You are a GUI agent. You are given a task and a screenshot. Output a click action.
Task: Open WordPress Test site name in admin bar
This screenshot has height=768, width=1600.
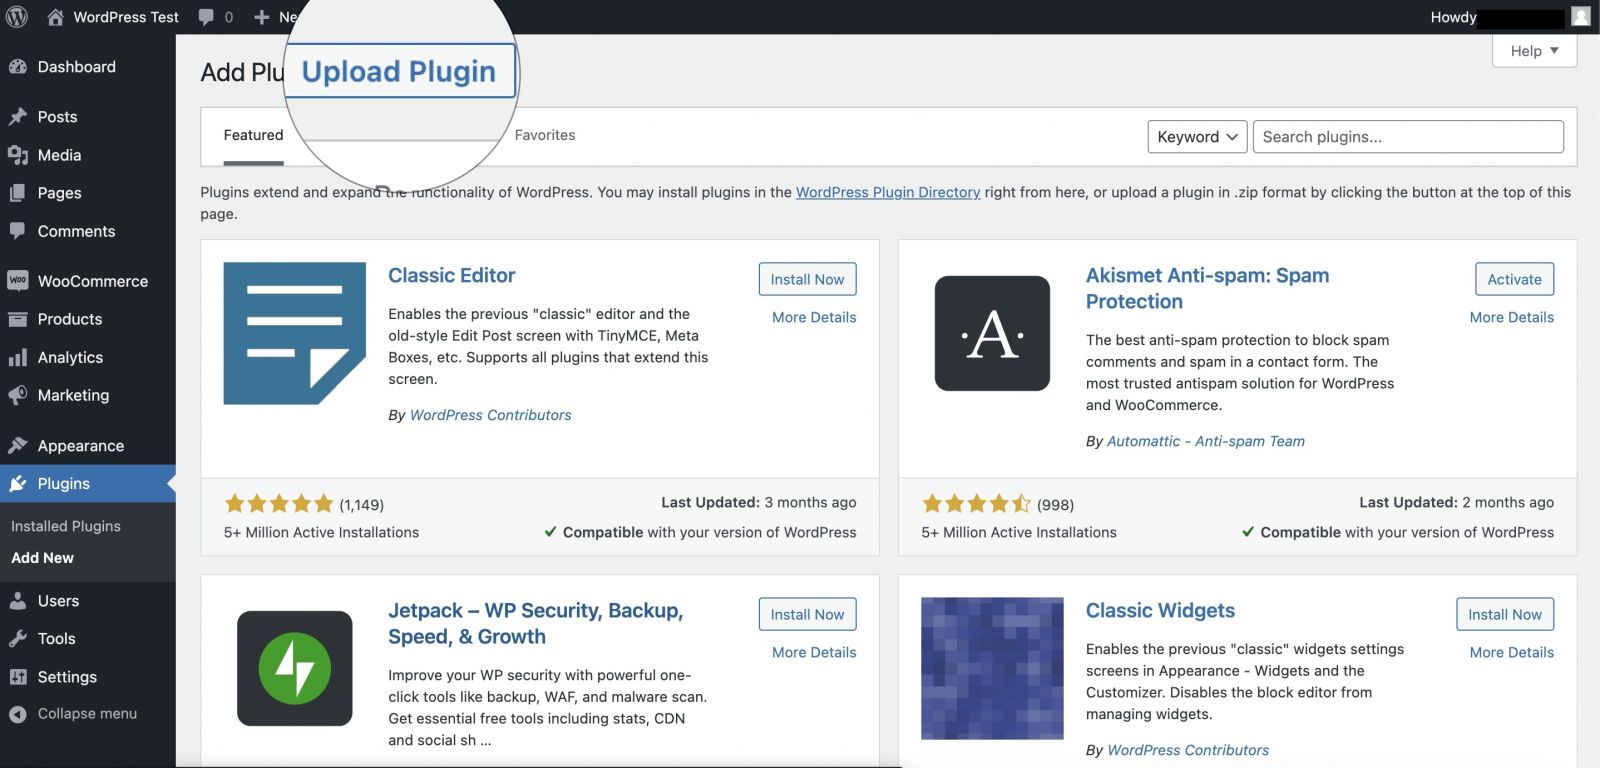point(126,17)
